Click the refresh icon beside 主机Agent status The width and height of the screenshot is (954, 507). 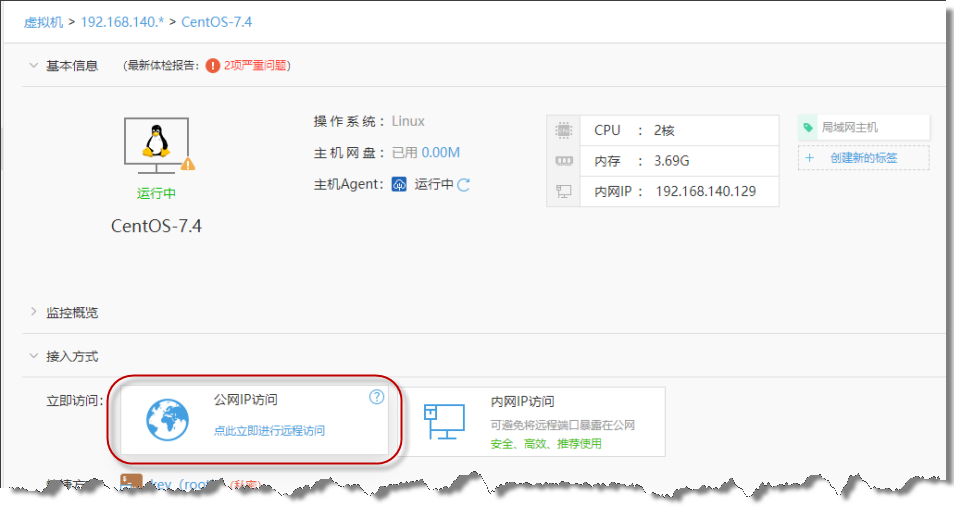[x=463, y=185]
